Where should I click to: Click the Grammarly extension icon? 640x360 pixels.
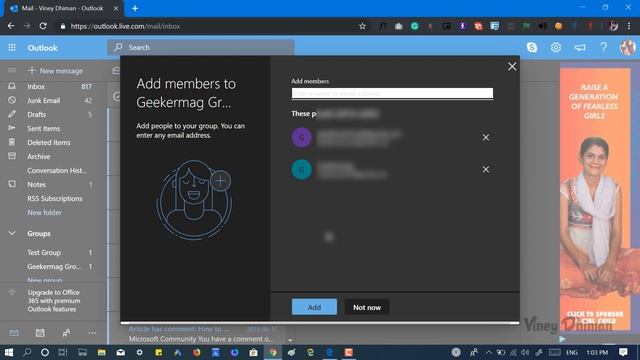point(415,26)
